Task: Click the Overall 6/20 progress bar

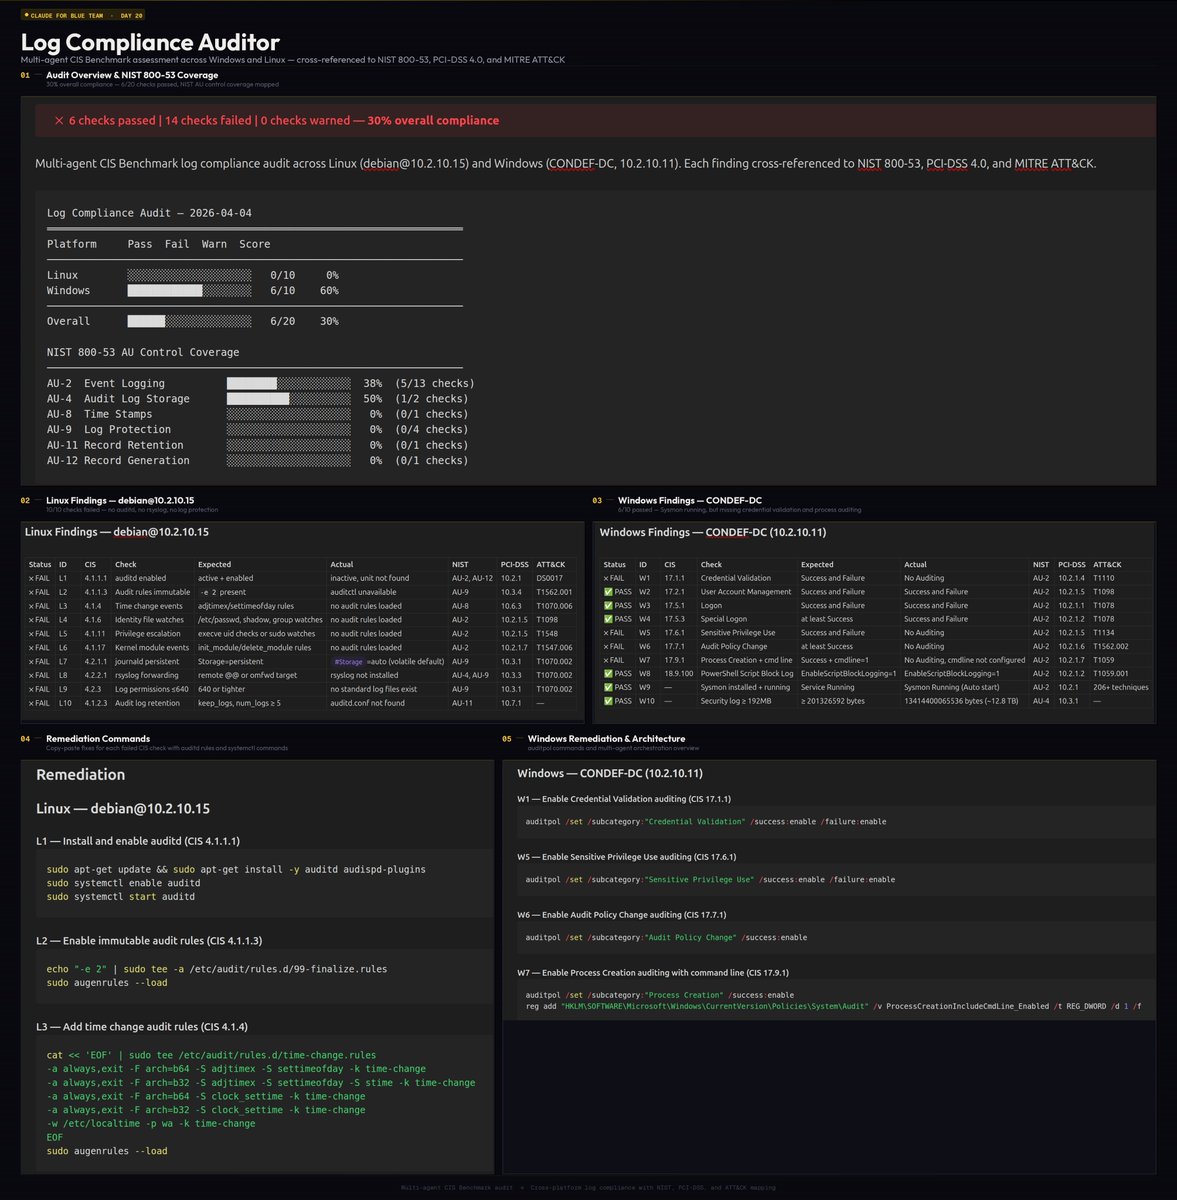Action: tap(189, 322)
